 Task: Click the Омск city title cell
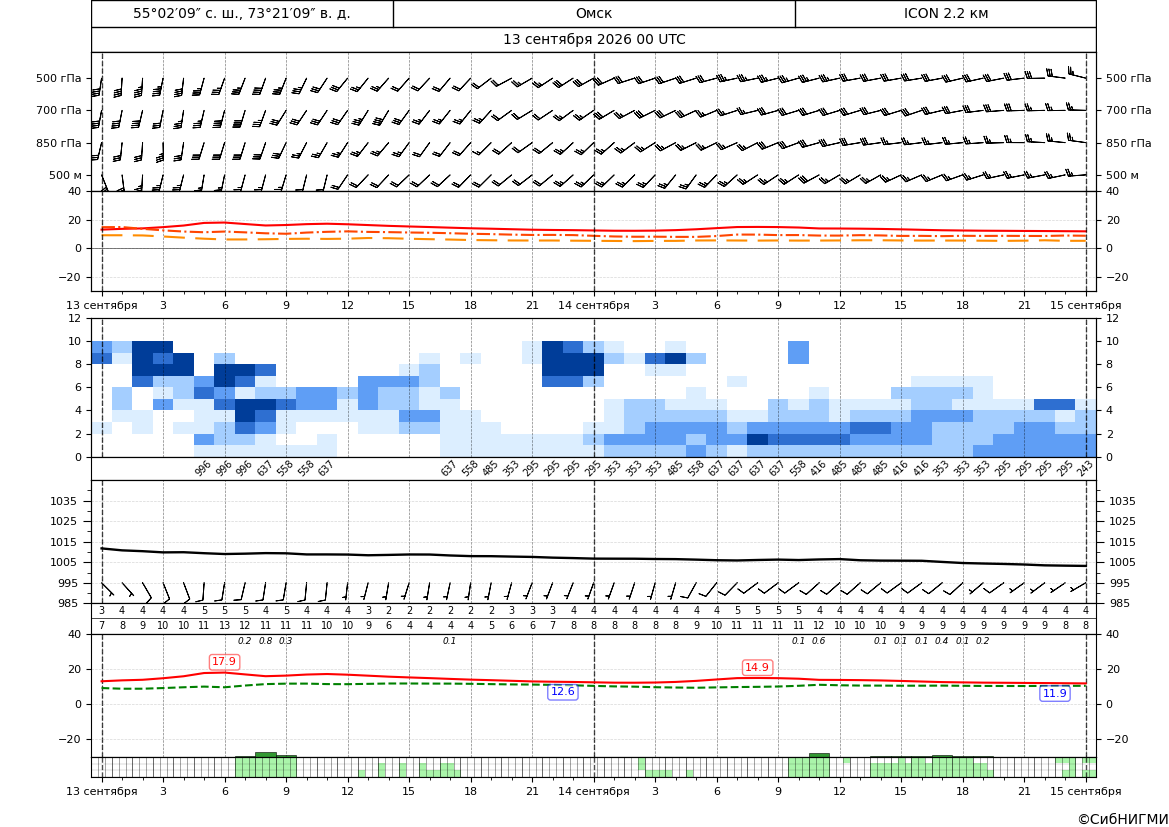click(594, 13)
